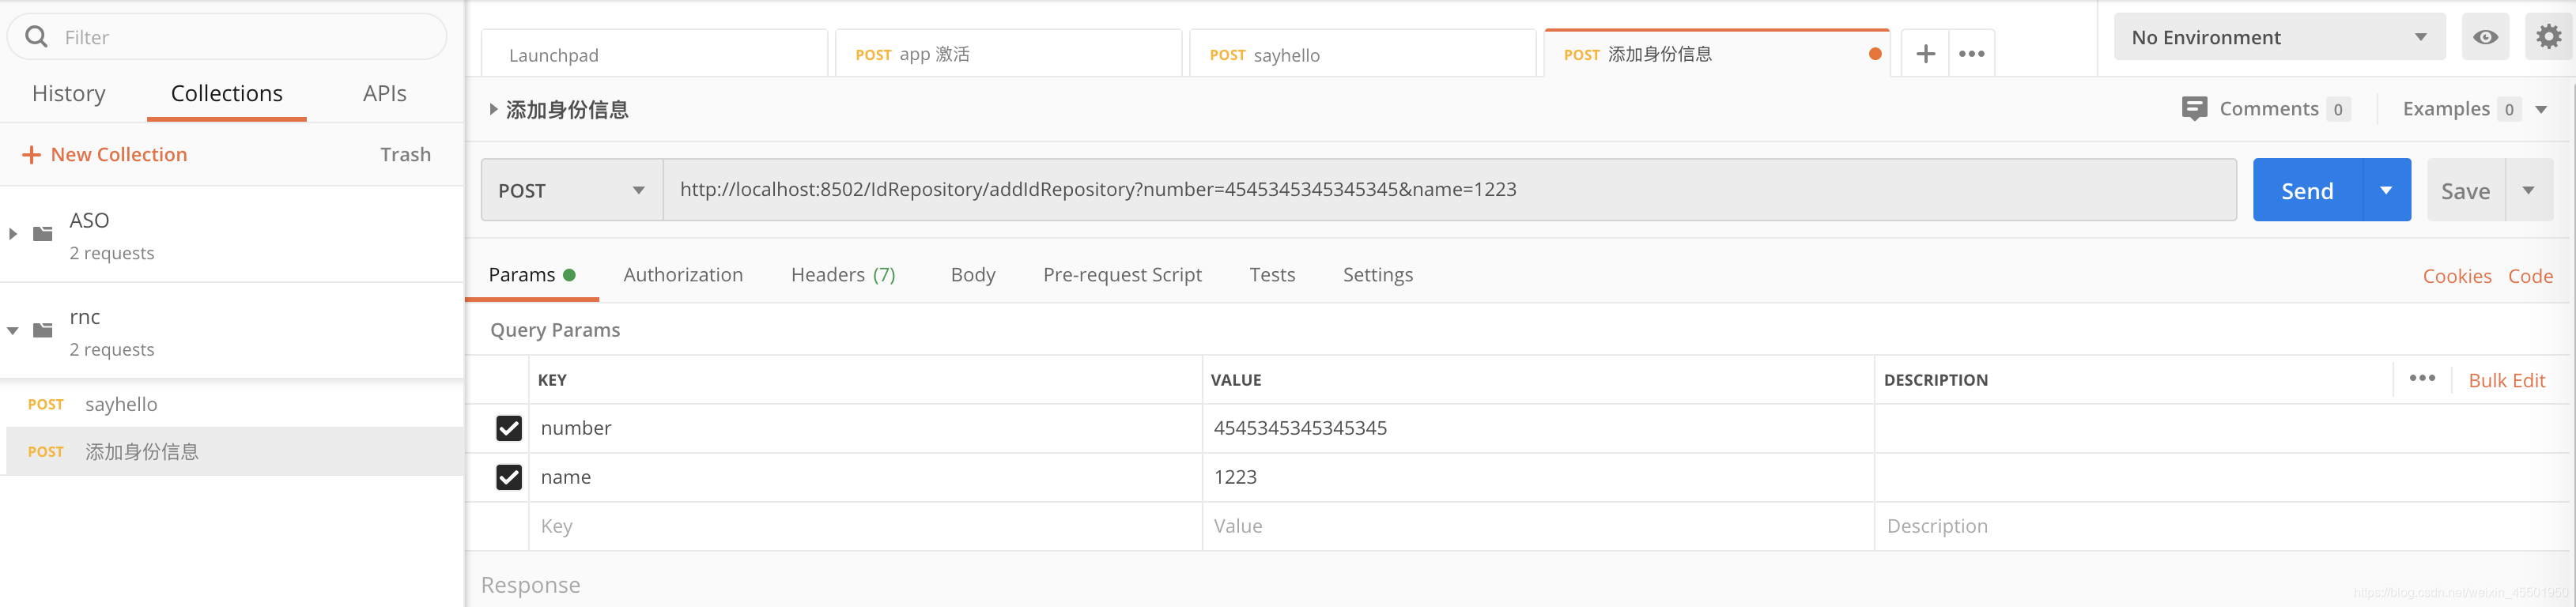The width and height of the screenshot is (2576, 607).
Task: Click the New Collection plus icon
Action: point(32,155)
